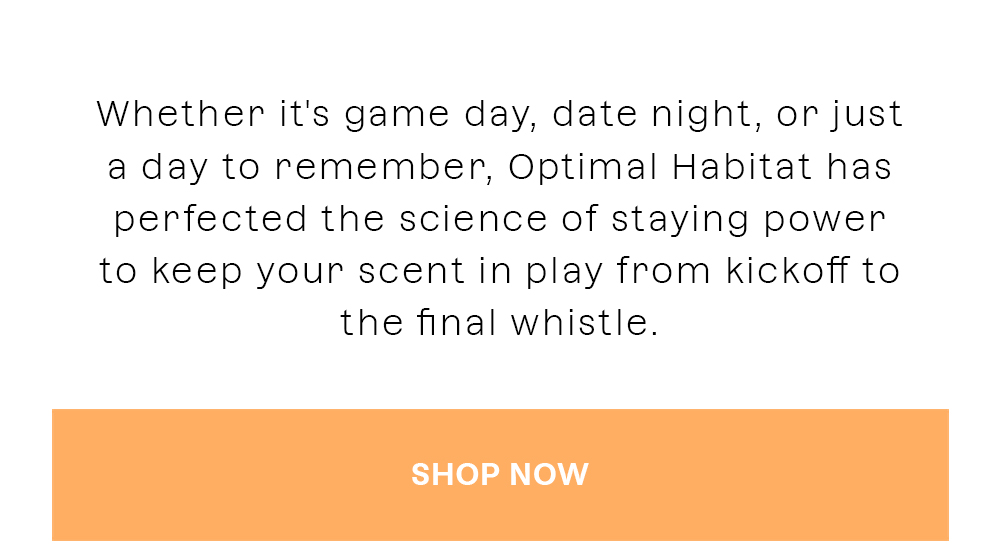Viewport: 1000px width, 557px height.
Task: Click the word "science" in the paragraph
Action: tap(473, 219)
